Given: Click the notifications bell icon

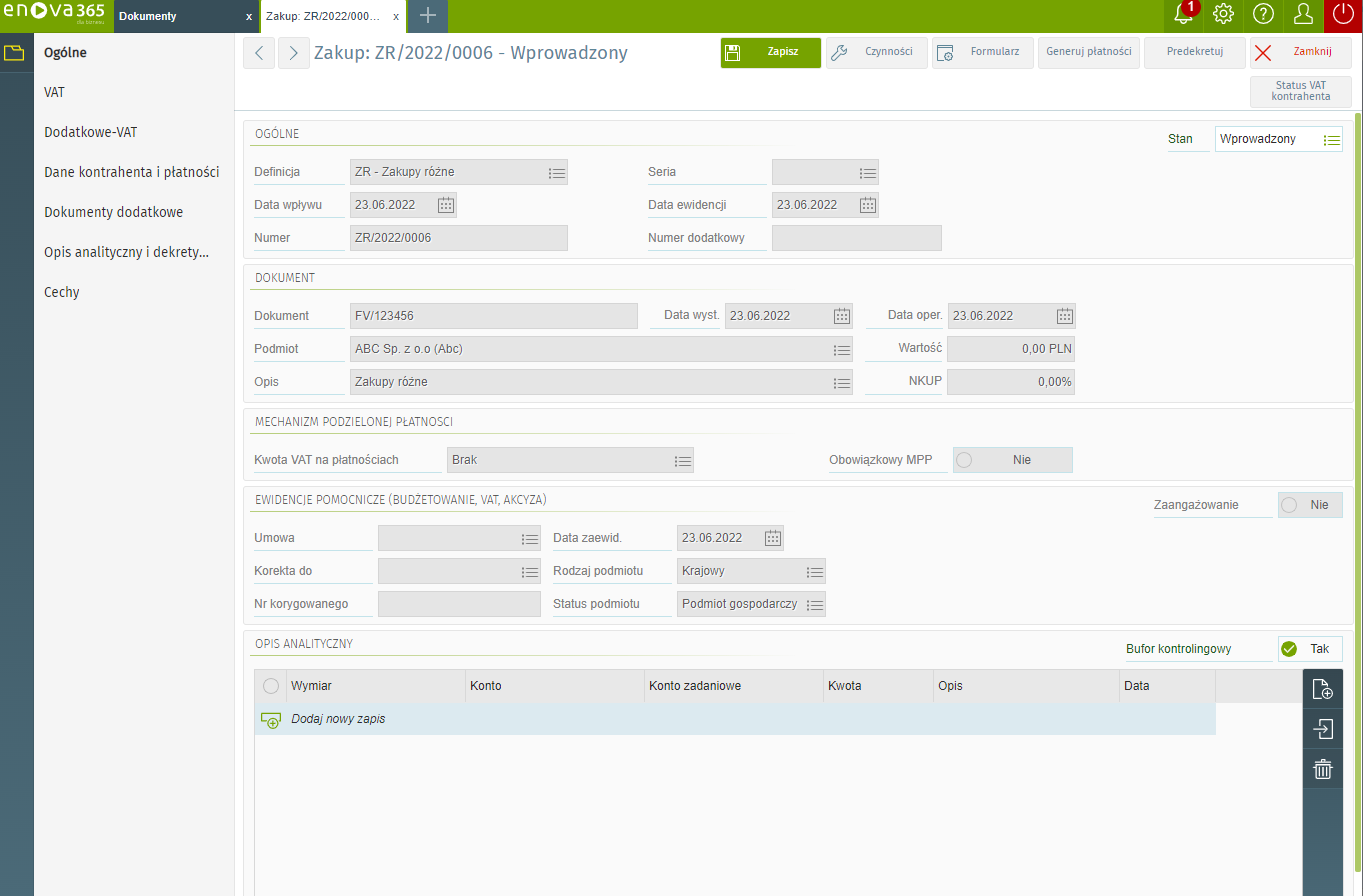Looking at the screenshot, I should point(1184,15).
